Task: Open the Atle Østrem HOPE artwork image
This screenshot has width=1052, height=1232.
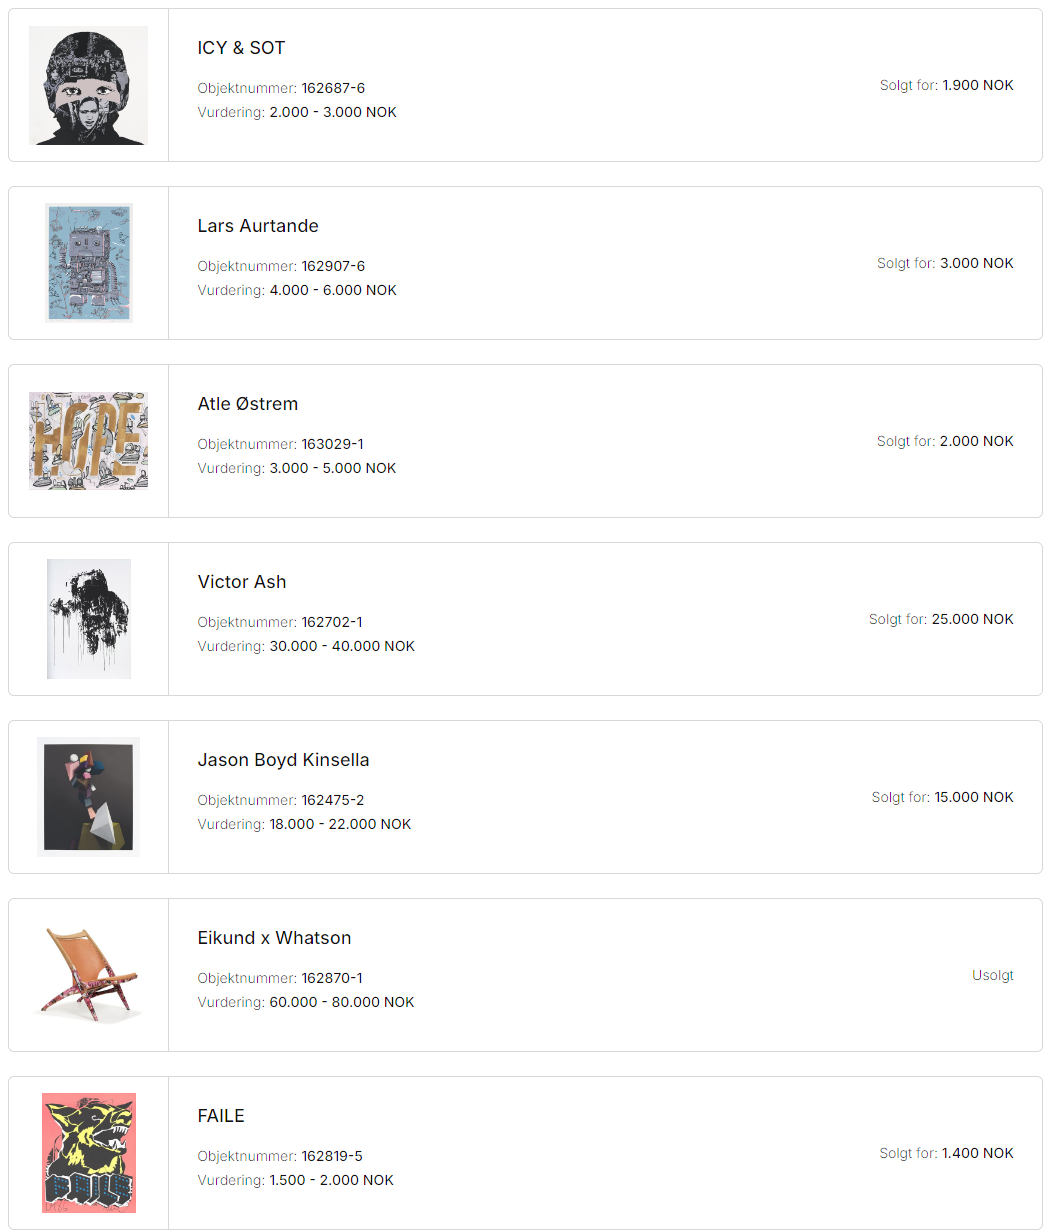Action: click(88, 441)
